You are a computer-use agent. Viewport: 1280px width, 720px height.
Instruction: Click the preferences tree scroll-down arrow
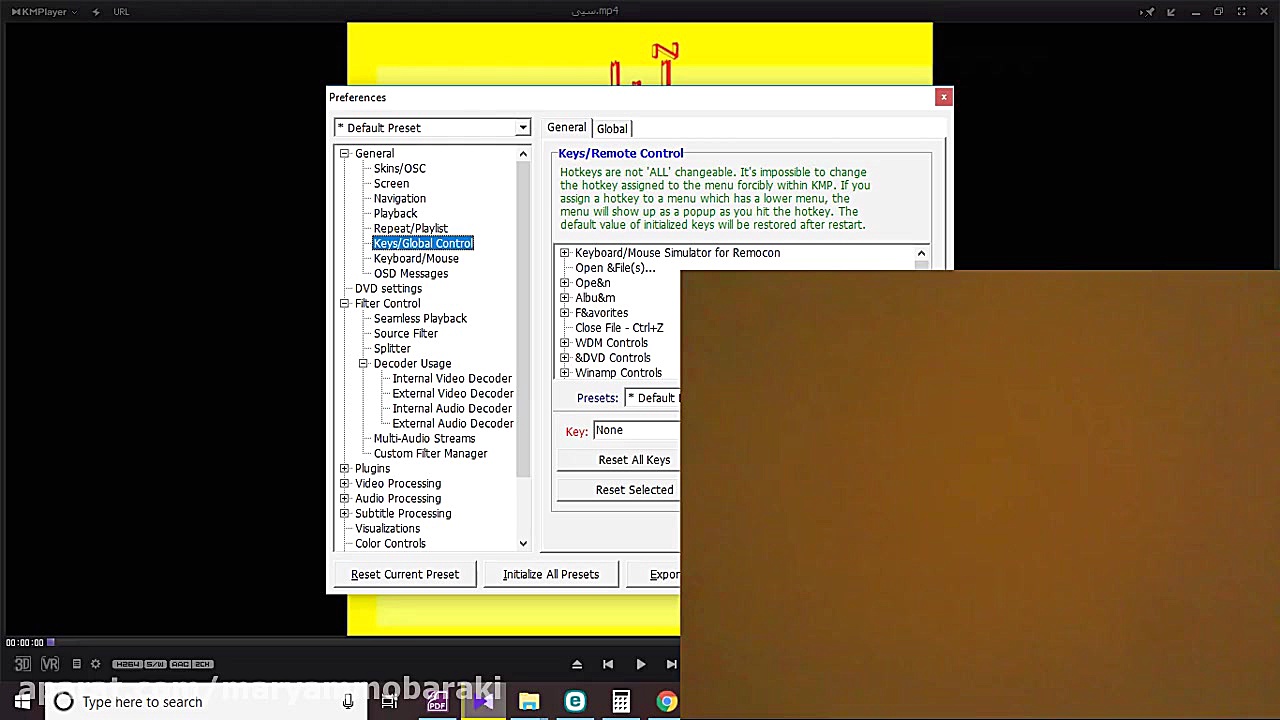point(523,543)
